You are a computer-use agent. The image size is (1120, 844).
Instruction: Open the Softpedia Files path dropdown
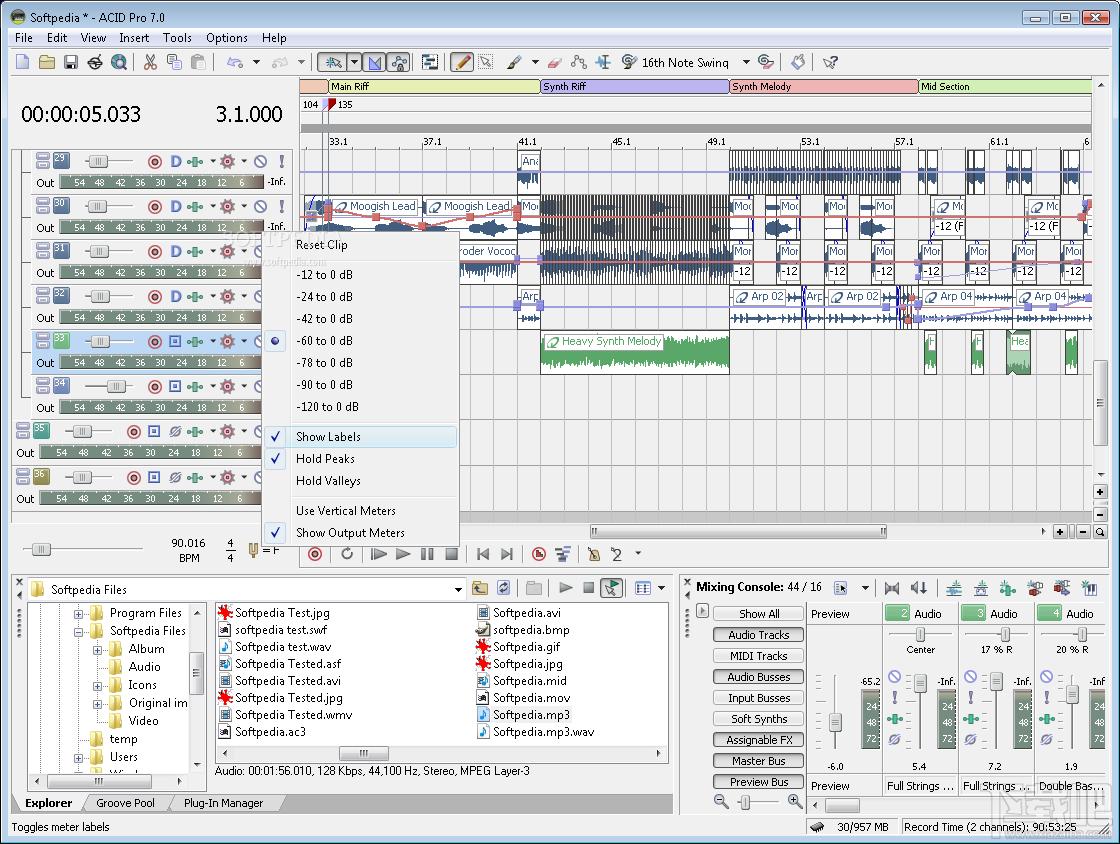coord(458,589)
